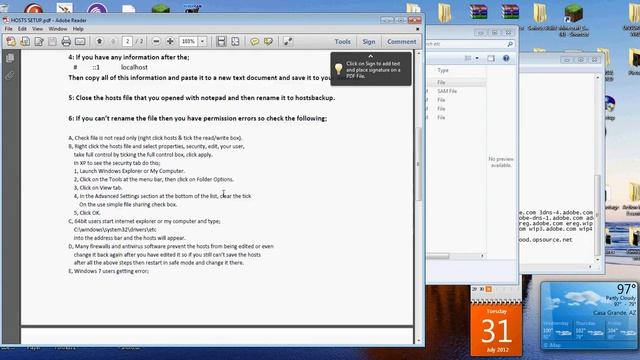This screenshot has height=360, width=640.
Task: Open the Edit menu in Adobe Reader
Action: tap(22, 29)
